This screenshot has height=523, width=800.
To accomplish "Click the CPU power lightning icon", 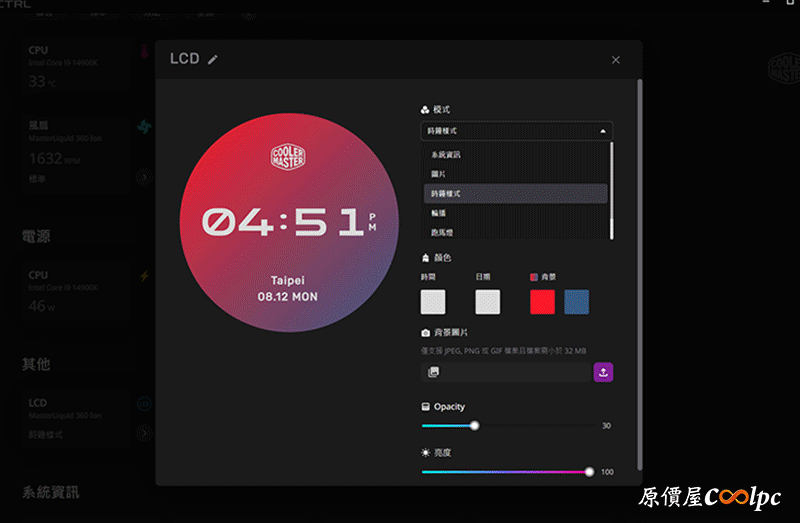I will click(x=144, y=276).
